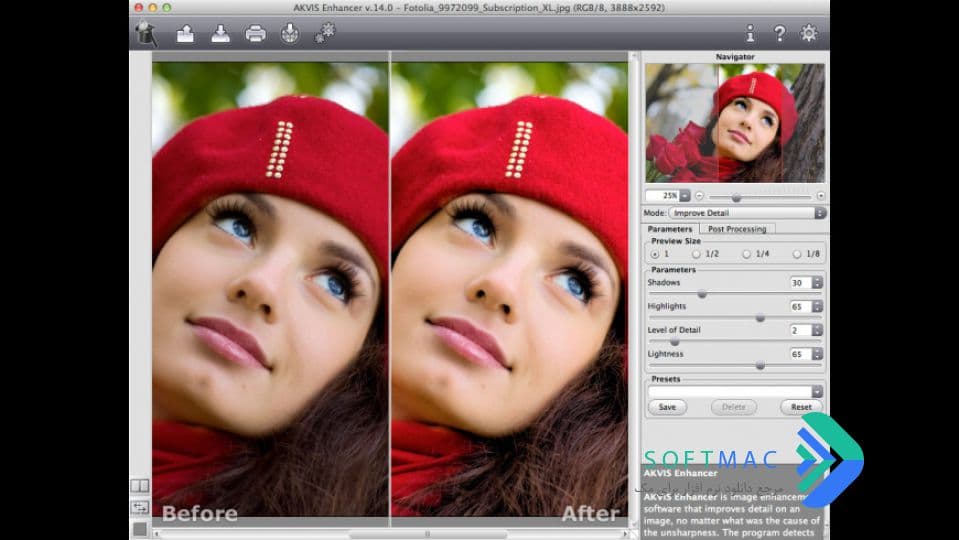This screenshot has height=540, width=959.
Task: Click the swap before/after arrows icon
Action: [x=139, y=507]
